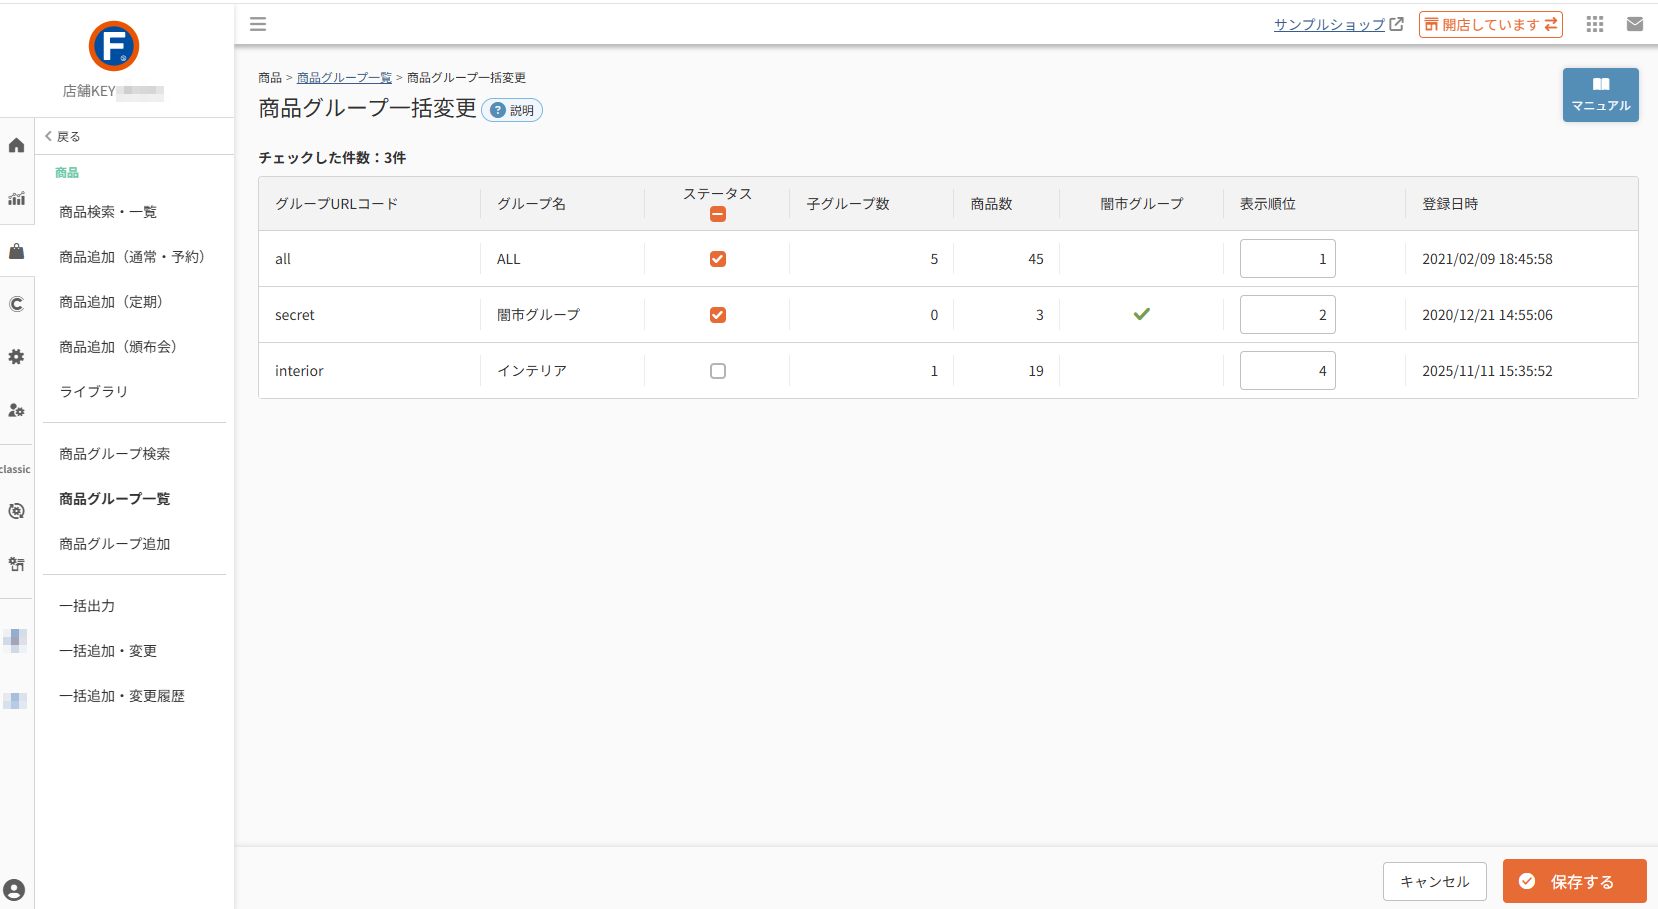Click the インテリア group name cell
This screenshot has width=1658, height=909.
pos(532,371)
